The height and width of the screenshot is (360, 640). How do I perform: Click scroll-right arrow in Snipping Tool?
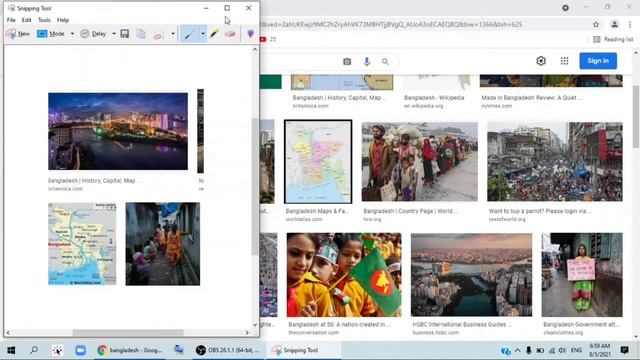247,333
